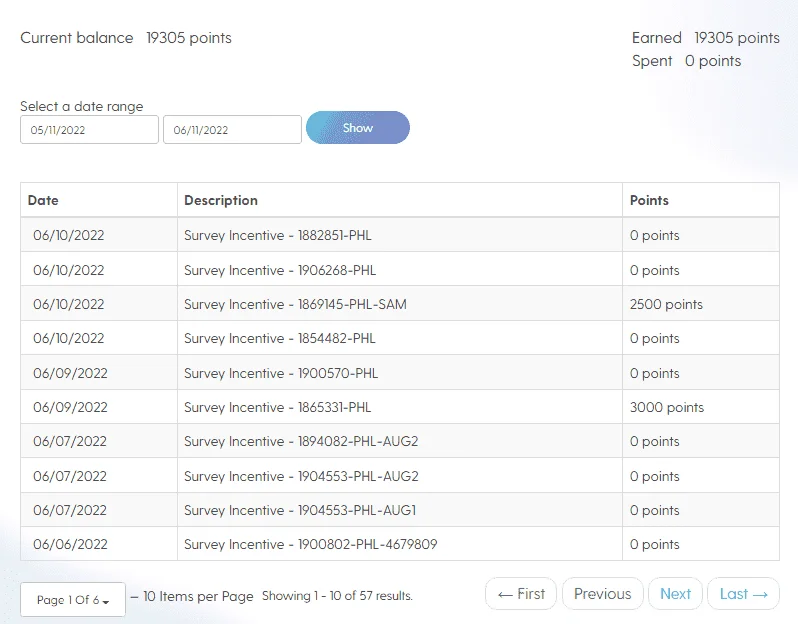Click the Spent points label

pyautogui.click(x=652, y=61)
